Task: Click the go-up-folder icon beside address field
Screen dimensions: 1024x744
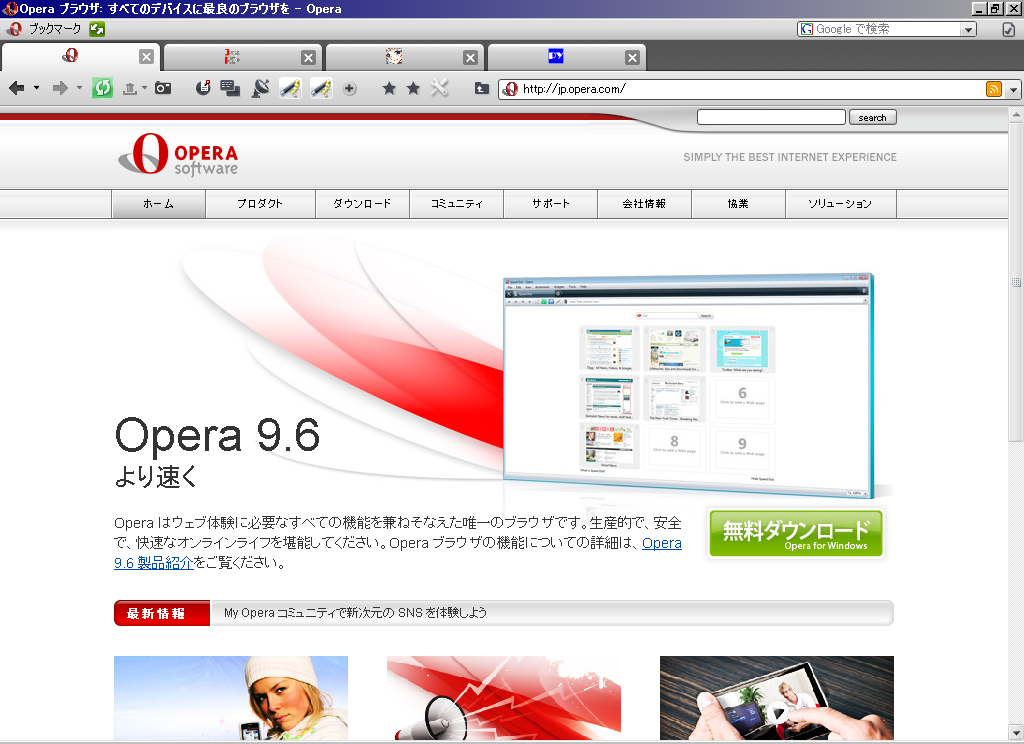Action: coord(481,88)
